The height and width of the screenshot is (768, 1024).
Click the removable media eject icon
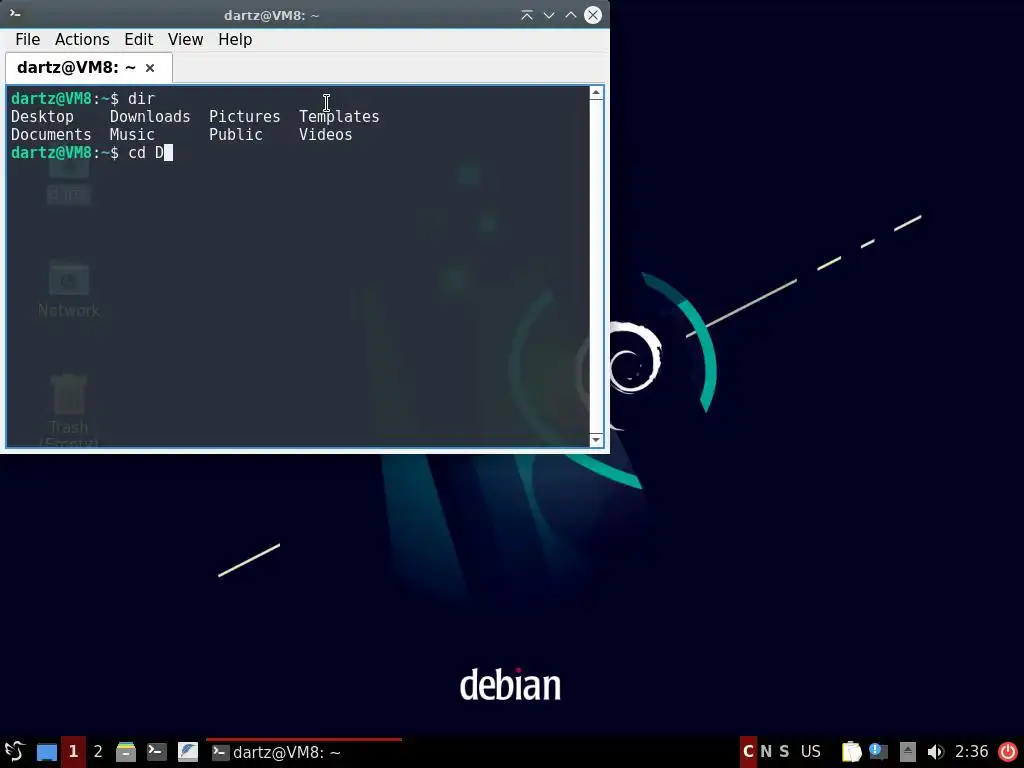pyautogui.click(x=908, y=752)
